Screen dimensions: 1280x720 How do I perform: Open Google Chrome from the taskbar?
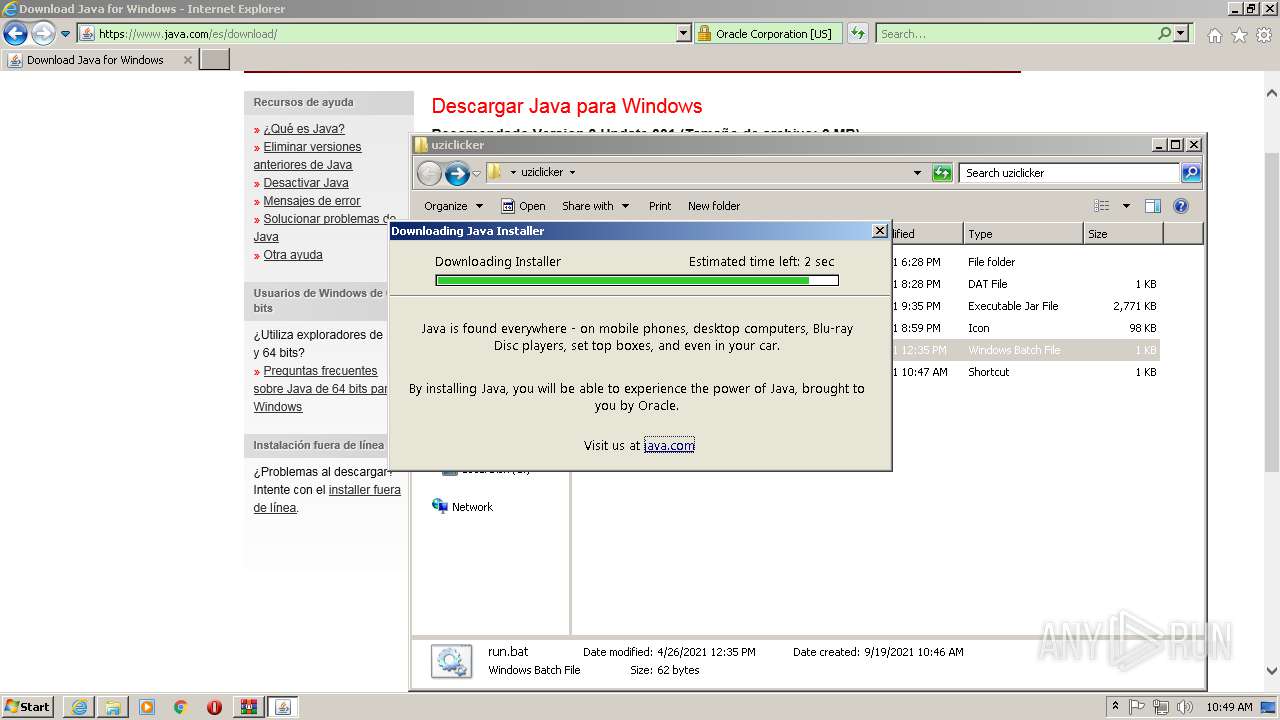[181, 707]
